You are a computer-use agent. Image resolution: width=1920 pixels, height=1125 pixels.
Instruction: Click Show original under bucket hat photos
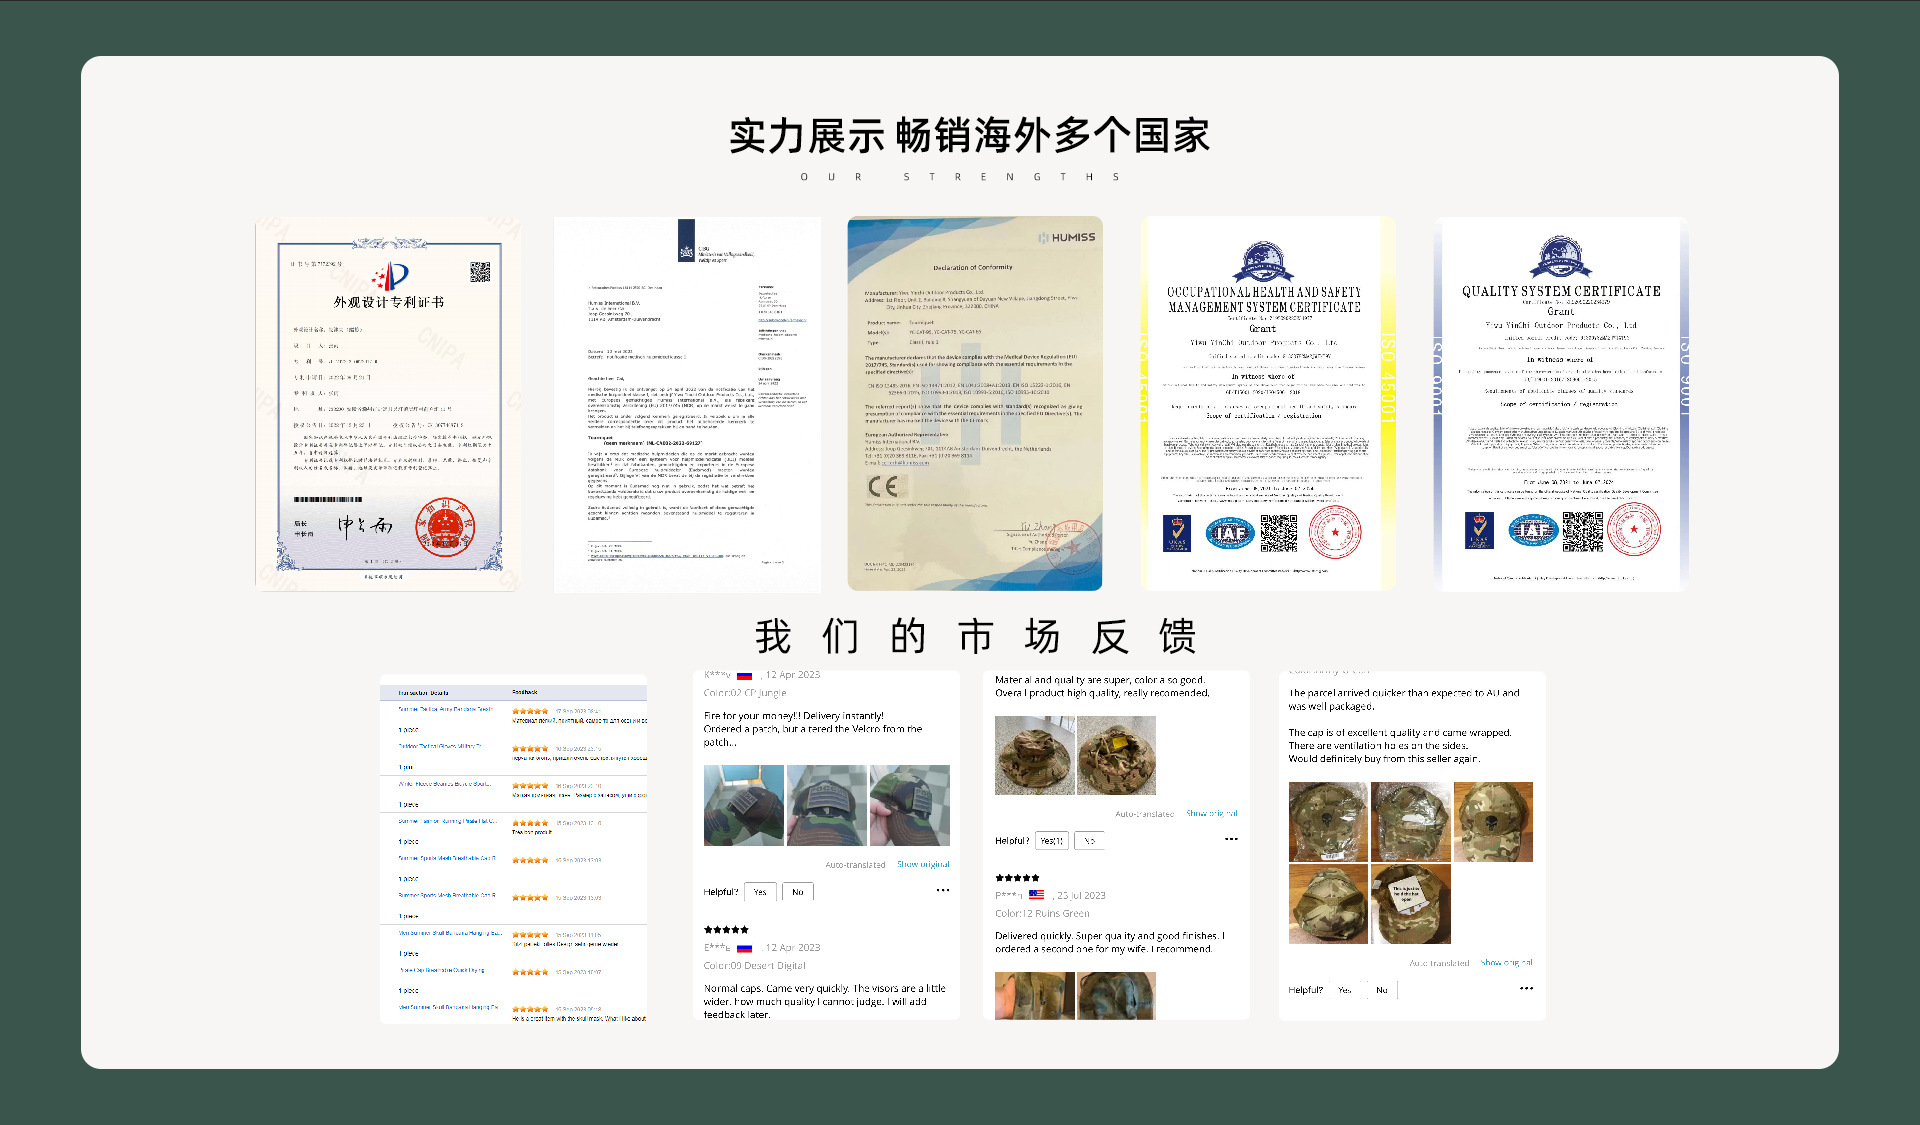(1212, 814)
